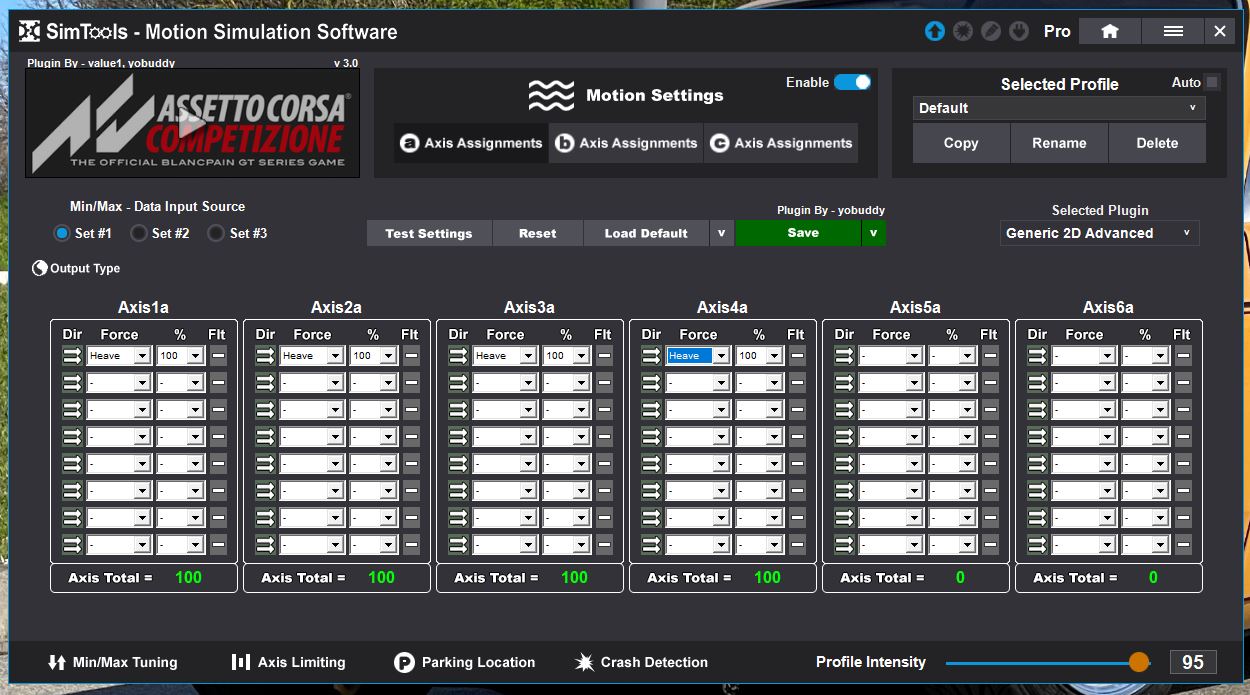Adjust the Profile Intensity slider handle
Screen dimensions: 1250x695
(x=1139, y=662)
